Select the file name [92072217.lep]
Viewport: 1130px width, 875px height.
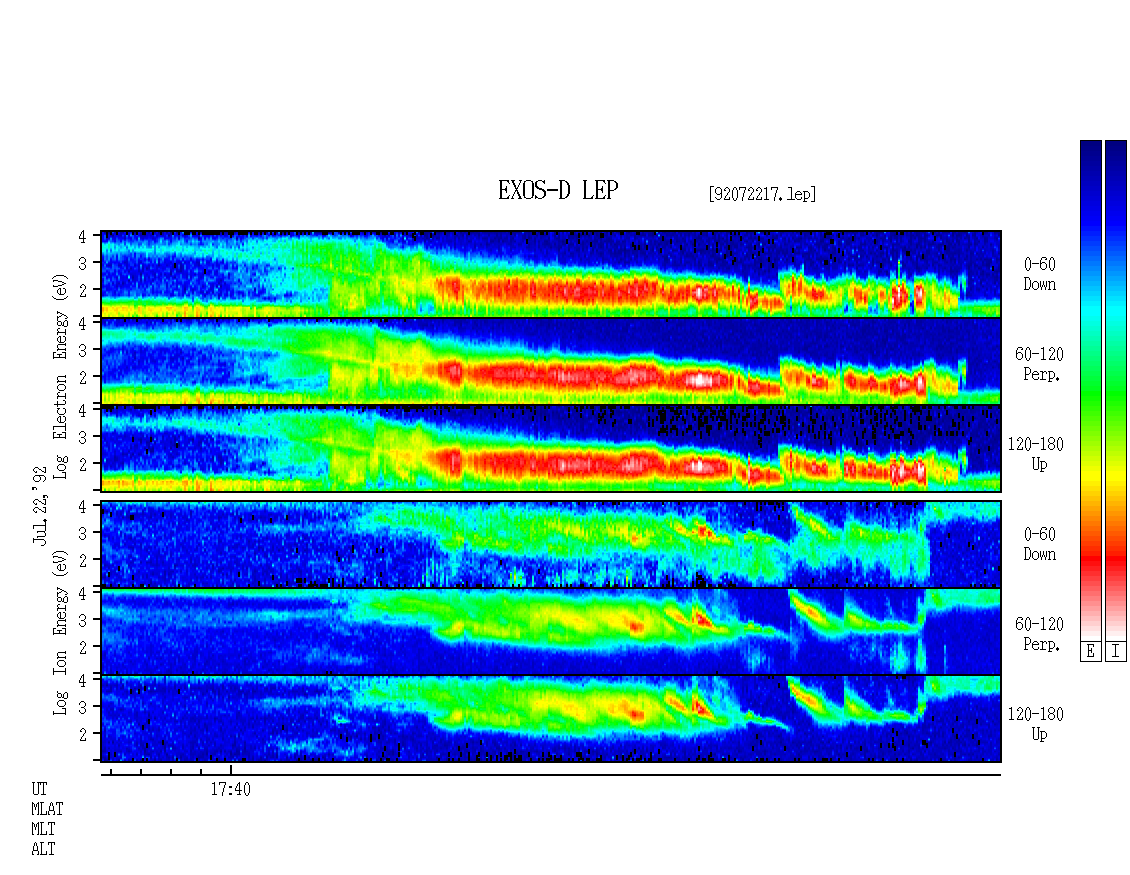[762, 193]
